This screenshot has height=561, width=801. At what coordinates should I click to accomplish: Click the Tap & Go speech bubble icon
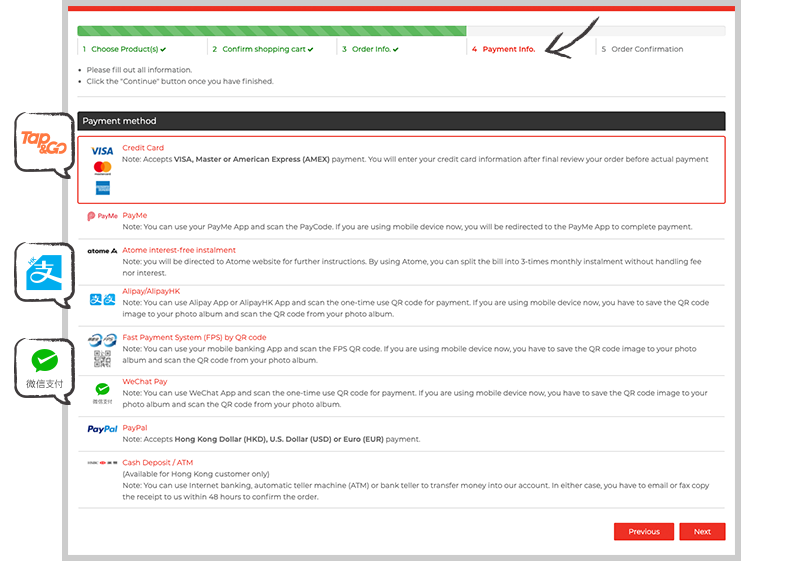43,144
